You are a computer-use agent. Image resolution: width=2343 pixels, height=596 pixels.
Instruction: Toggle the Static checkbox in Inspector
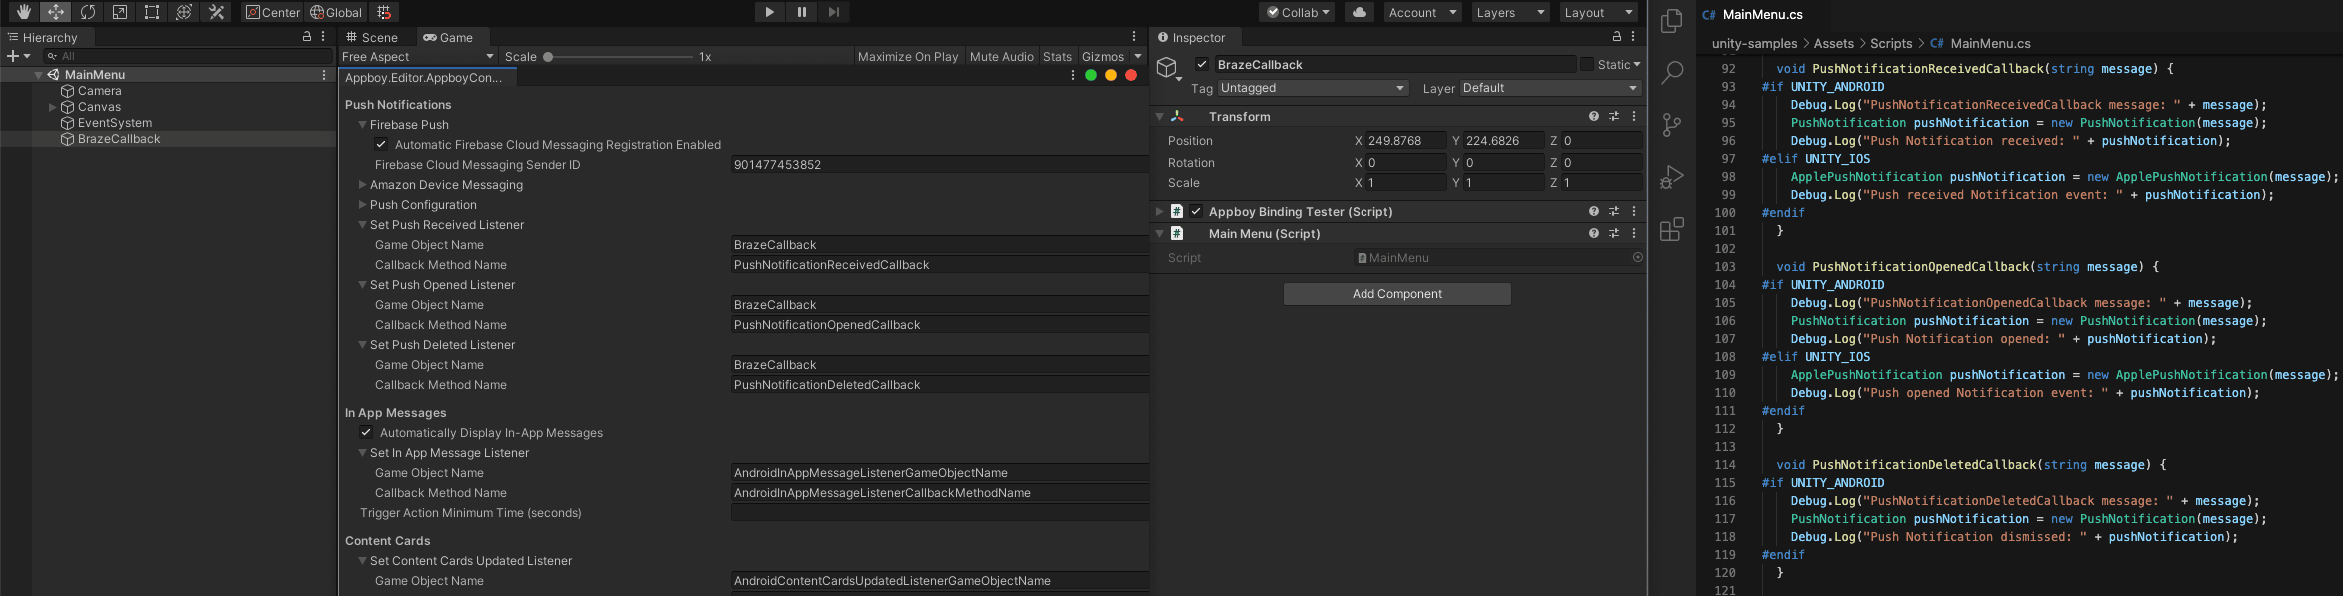pos(1587,65)
